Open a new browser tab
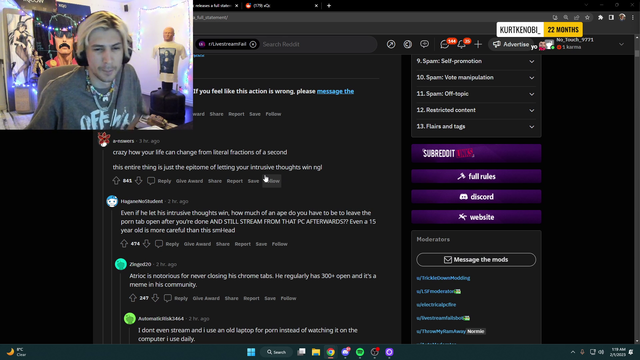 [329, 6]
